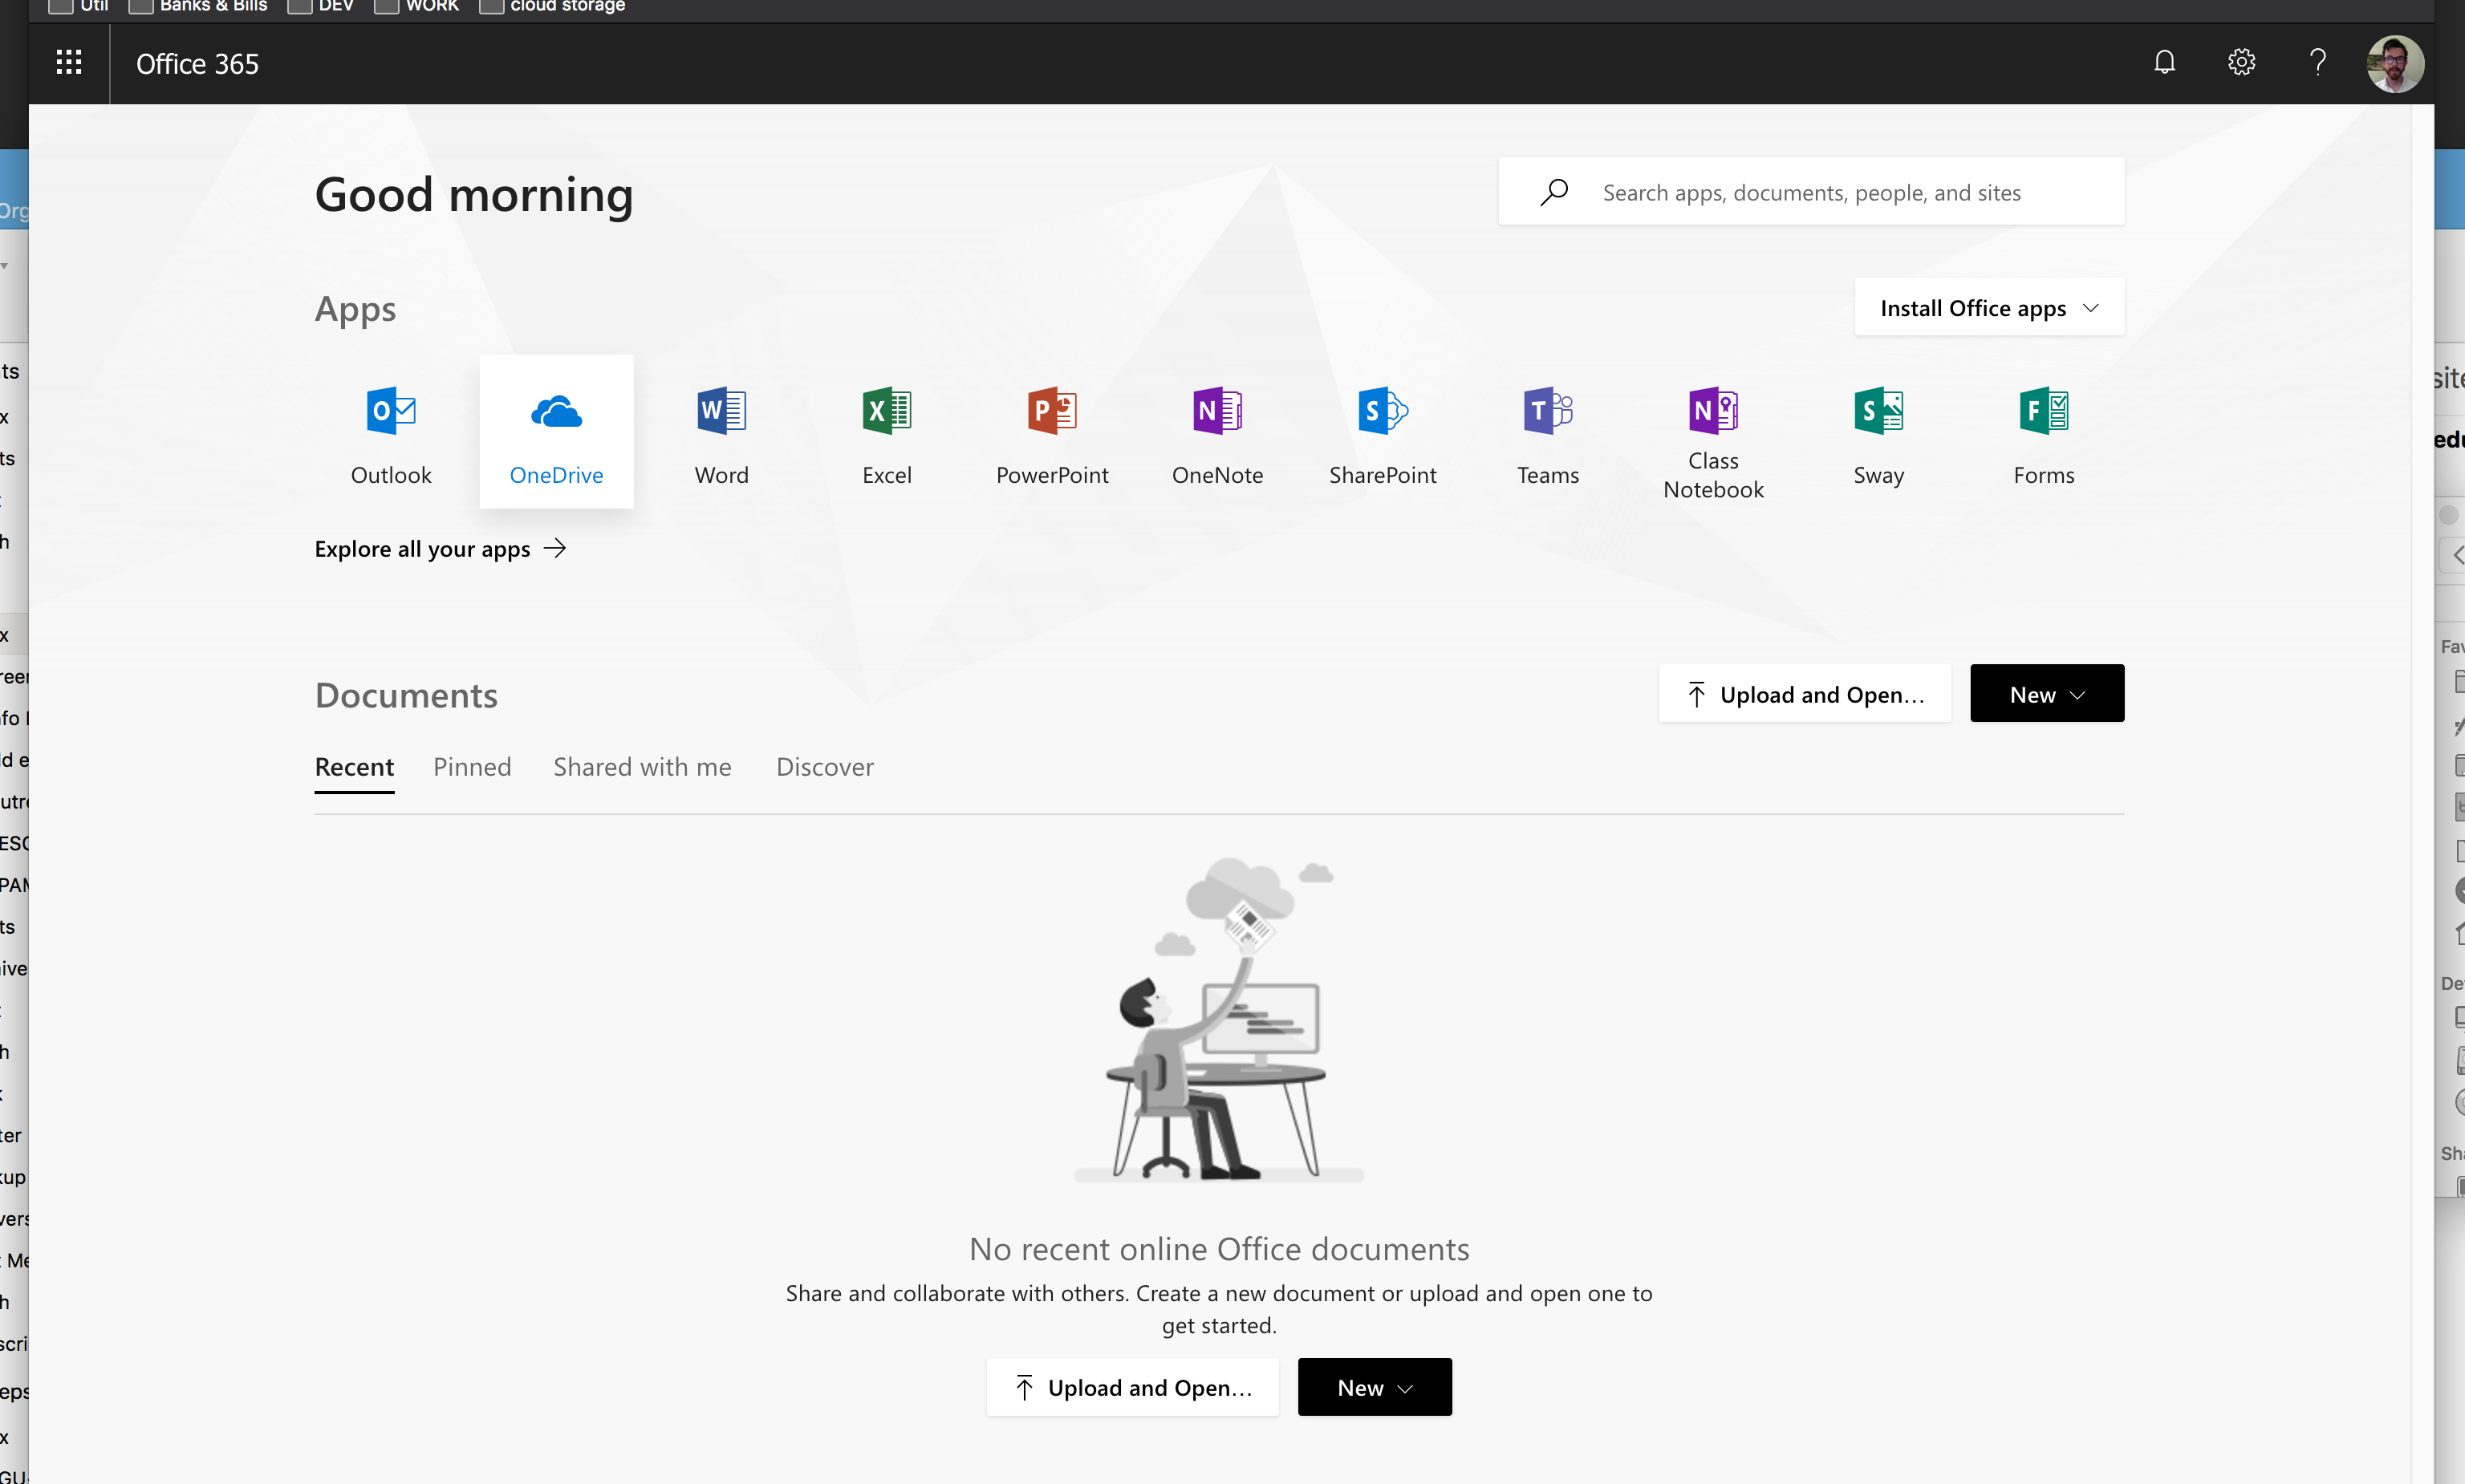Open the notifications bell

click(x=2164, y=63)
